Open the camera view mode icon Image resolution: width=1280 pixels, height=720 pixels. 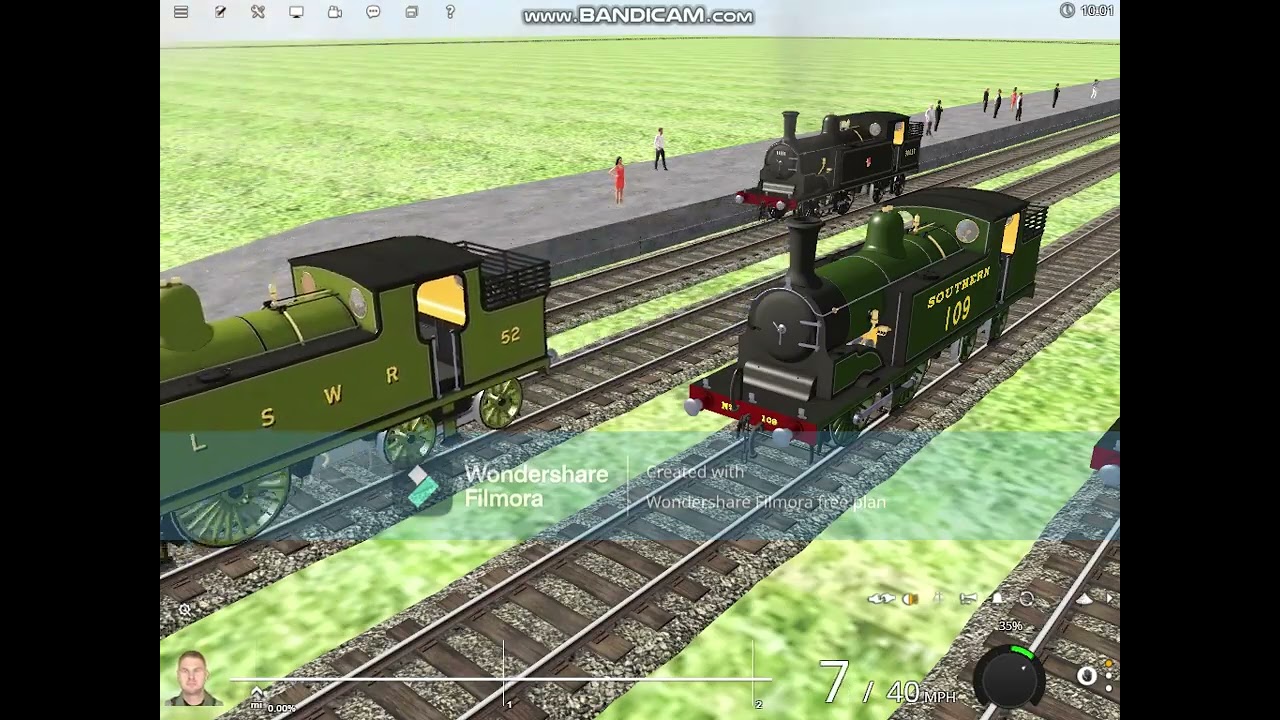coord(335,12)
